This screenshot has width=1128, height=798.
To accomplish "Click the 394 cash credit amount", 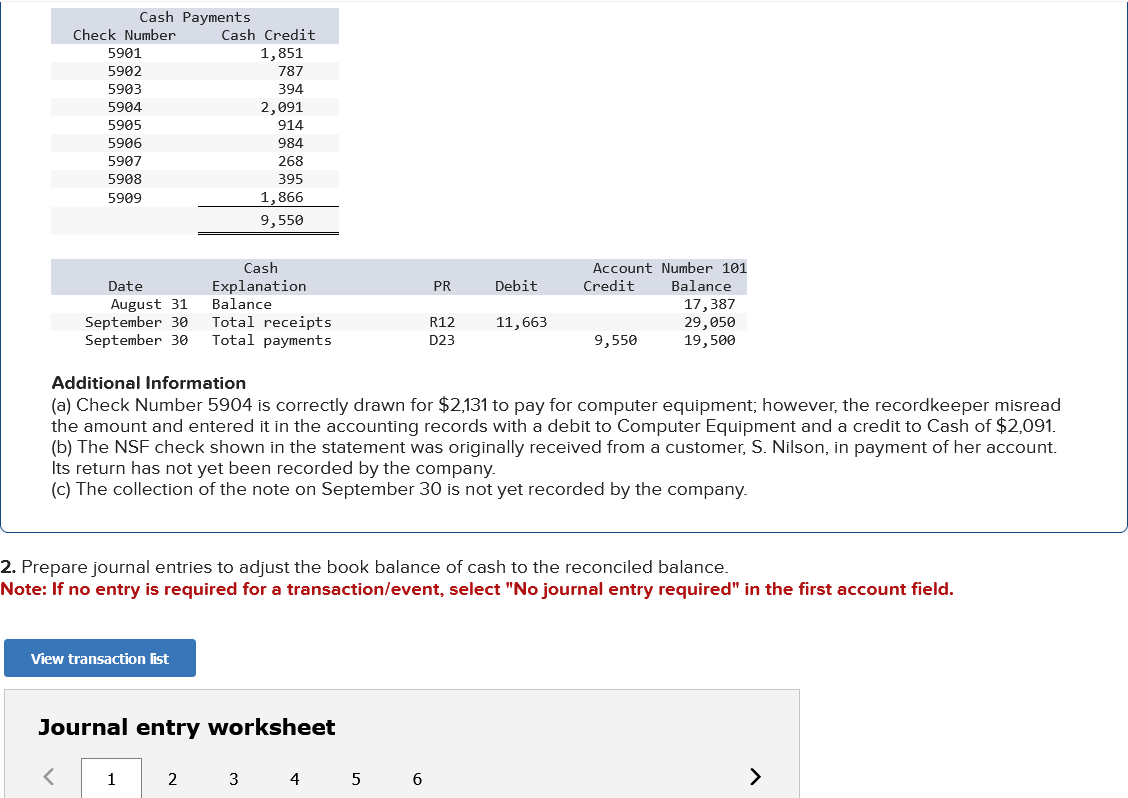I will pyautogui.click(x=291, y=89).
